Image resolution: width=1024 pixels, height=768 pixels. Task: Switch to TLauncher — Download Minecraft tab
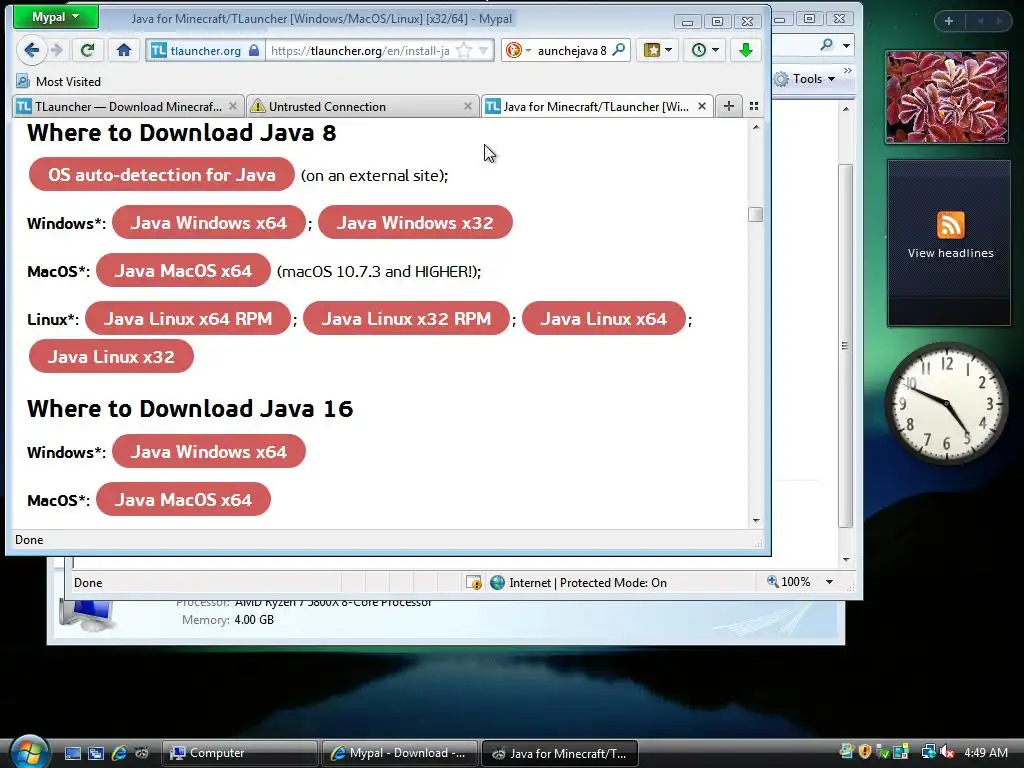pyautogui.click(x=129, y=106)
